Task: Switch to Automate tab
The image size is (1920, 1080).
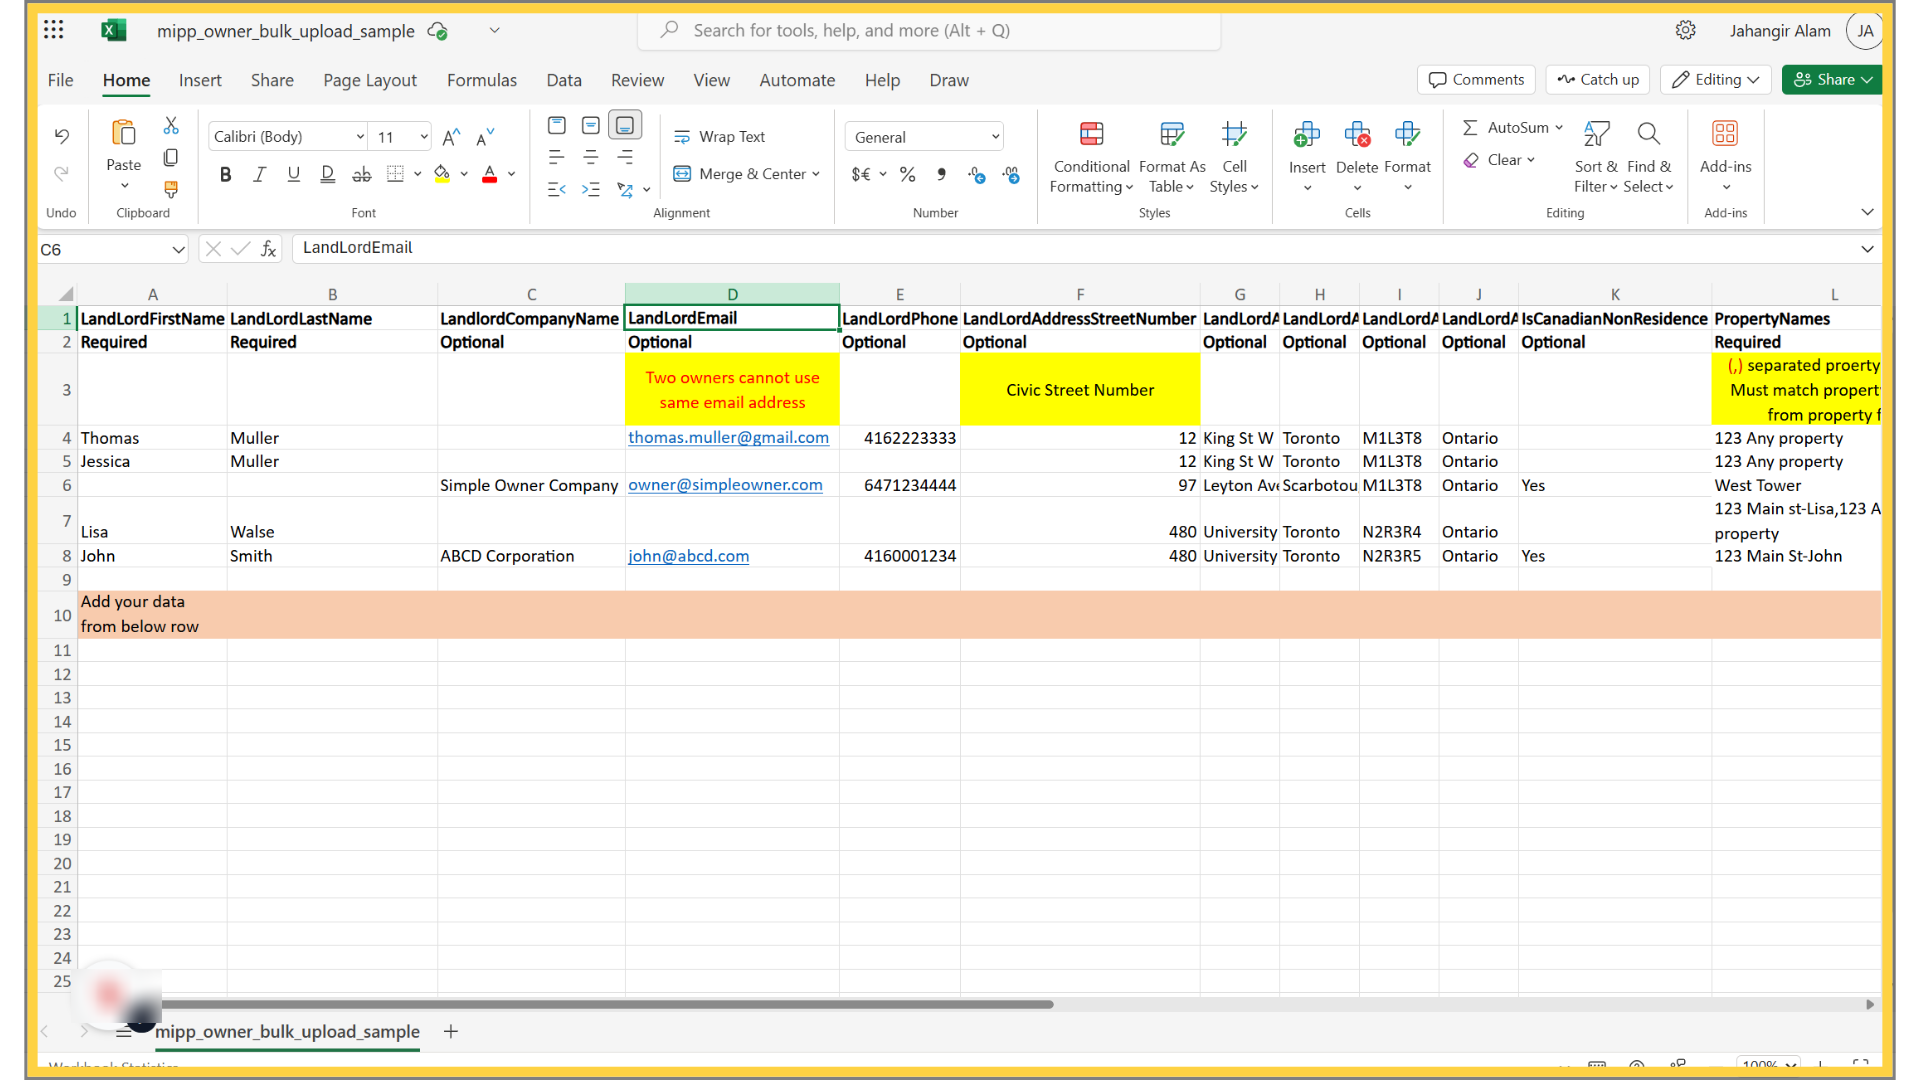Action: [x=797, y=80]
